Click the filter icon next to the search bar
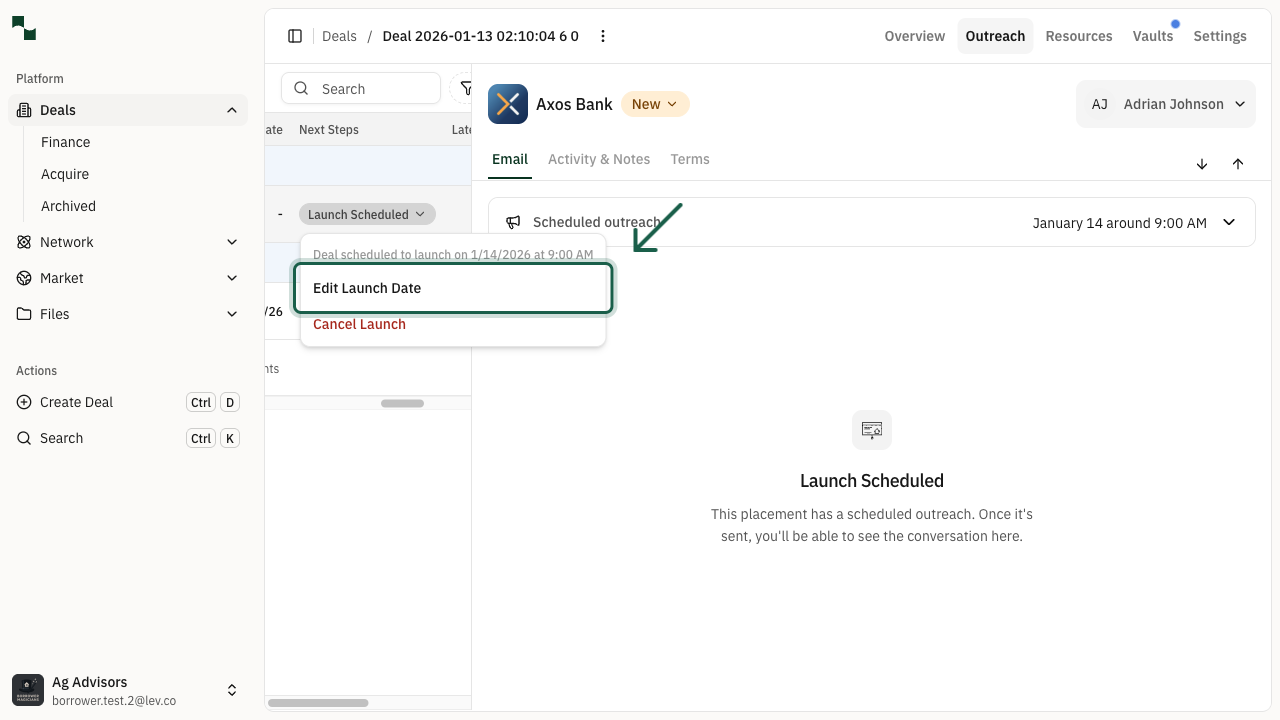 click(x=466, y=88)
